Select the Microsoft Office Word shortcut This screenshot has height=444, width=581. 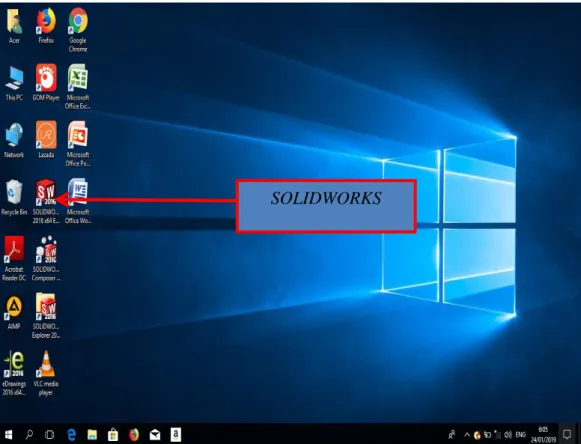coord(78,202)
